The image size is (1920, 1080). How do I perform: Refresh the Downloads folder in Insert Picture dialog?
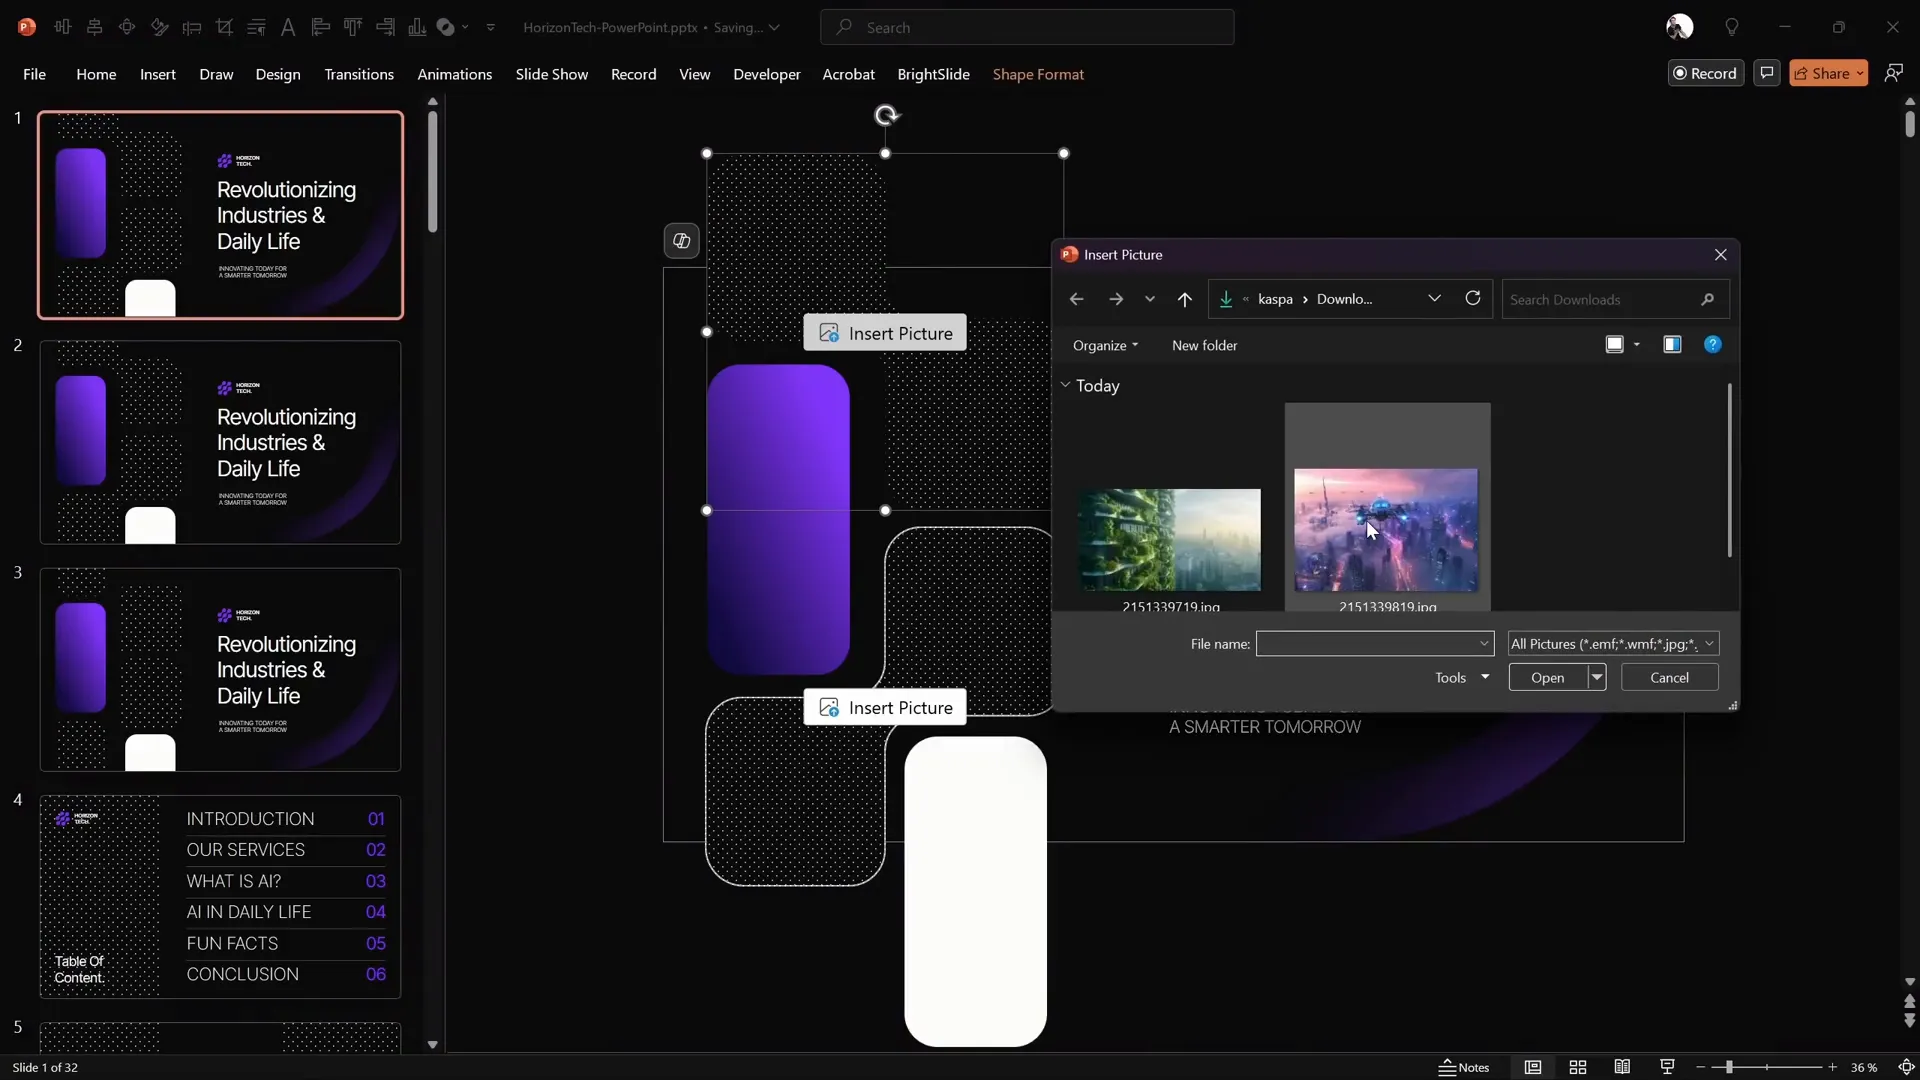tap(1474, 299)
